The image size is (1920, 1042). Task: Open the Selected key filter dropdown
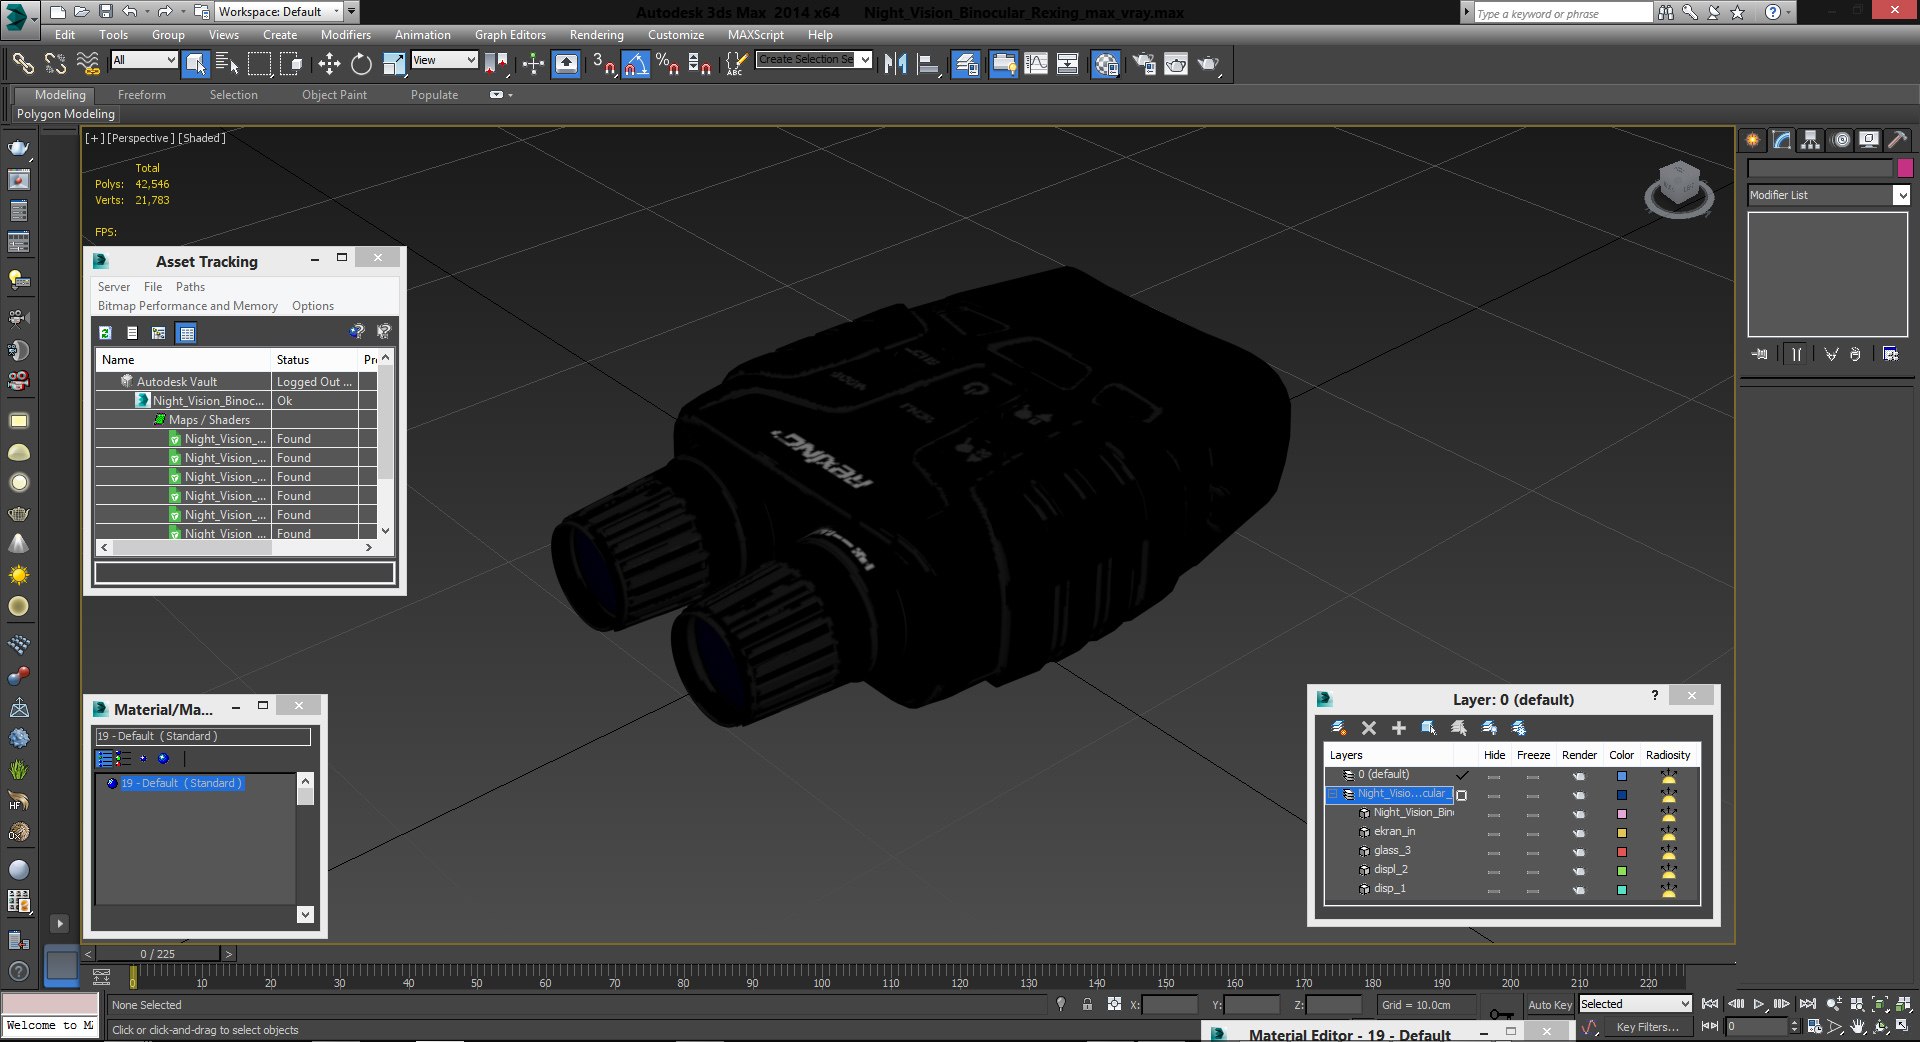point(1635,1004)
